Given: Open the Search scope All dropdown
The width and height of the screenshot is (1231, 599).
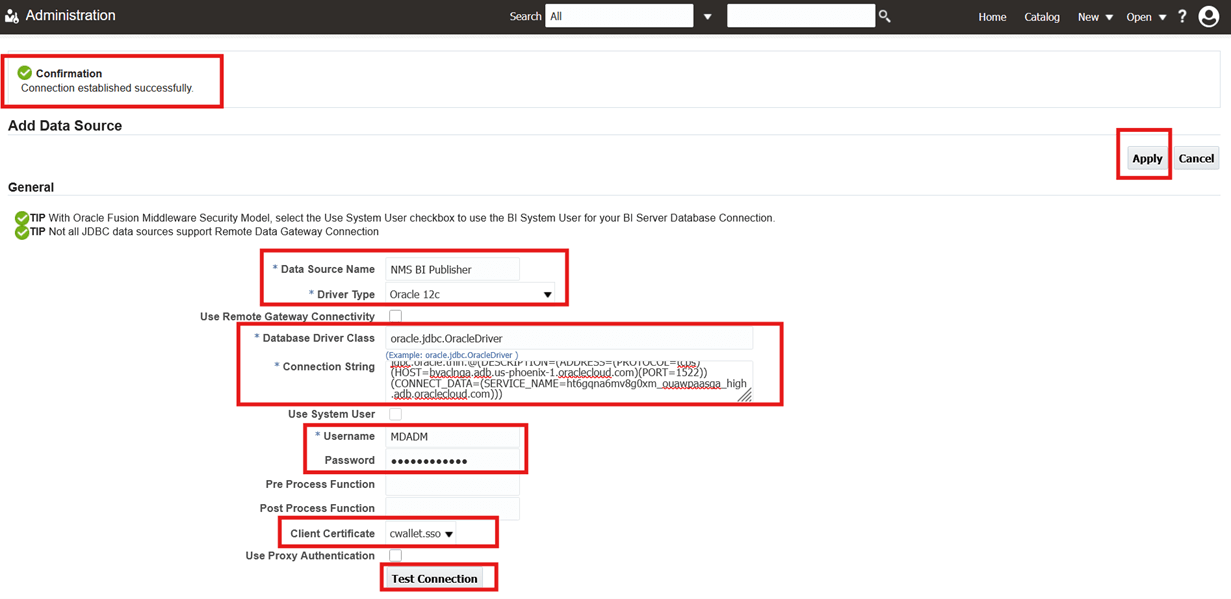Looking at the screenshot, I should coord(619,16).
